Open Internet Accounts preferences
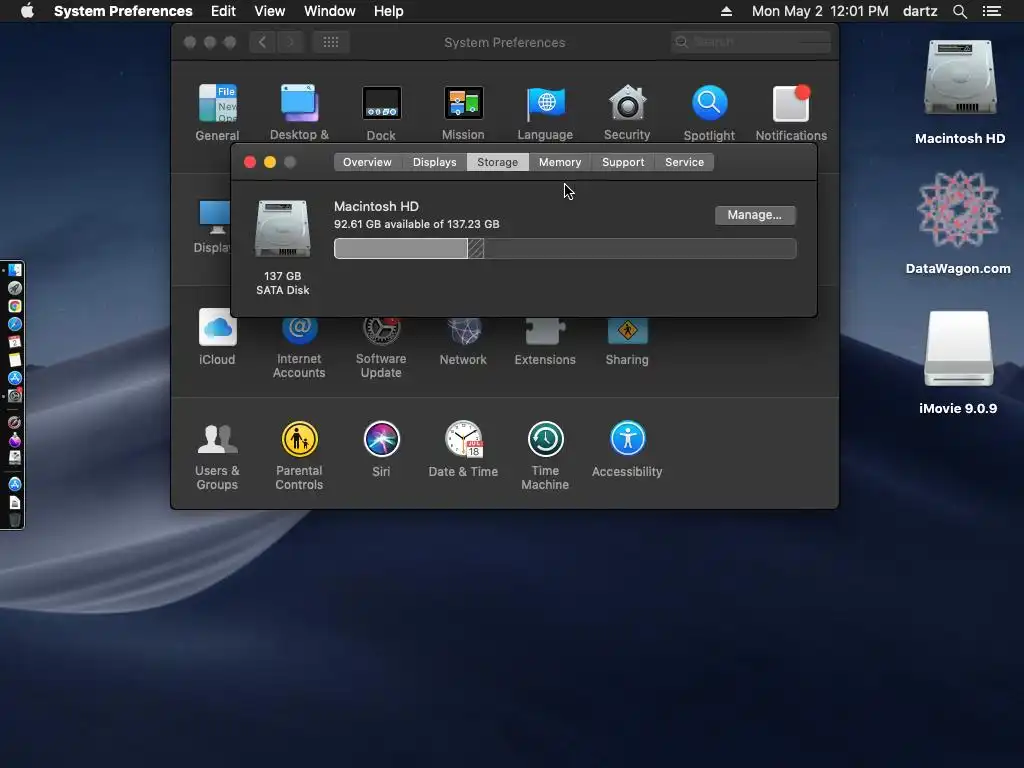The width and height of the screenshot is (1024, 768). click(x=299, y=345)
